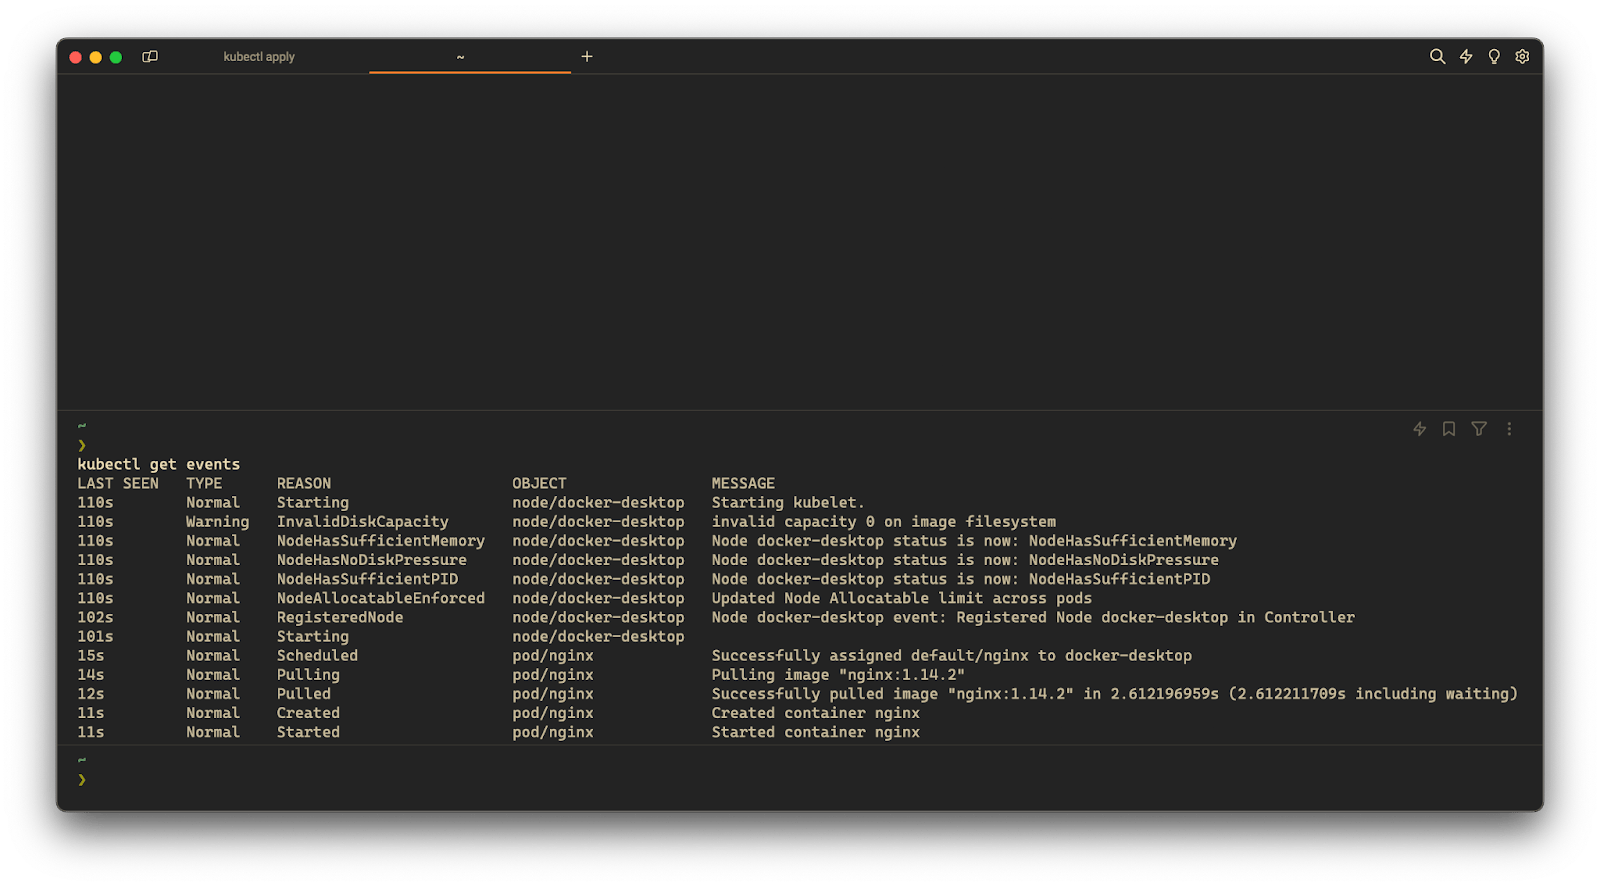Select the ~ tab

[460, 57]
